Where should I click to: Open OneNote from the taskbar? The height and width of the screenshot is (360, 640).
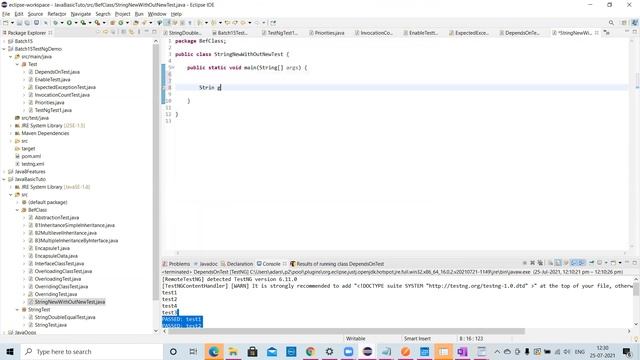[462, 351]
